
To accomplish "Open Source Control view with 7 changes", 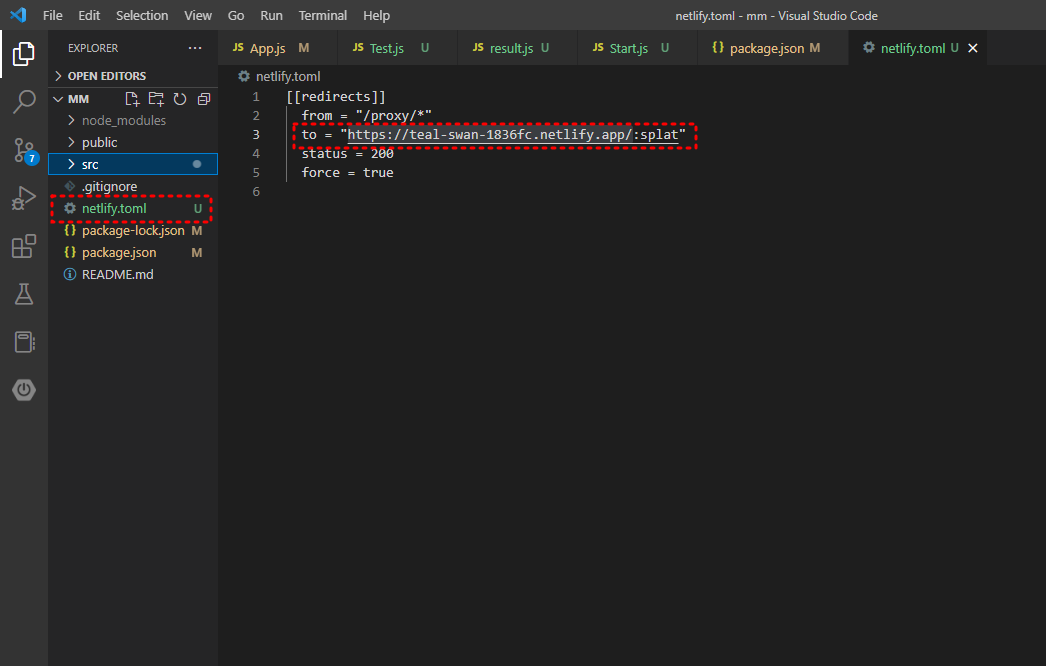I will point(25,151).
